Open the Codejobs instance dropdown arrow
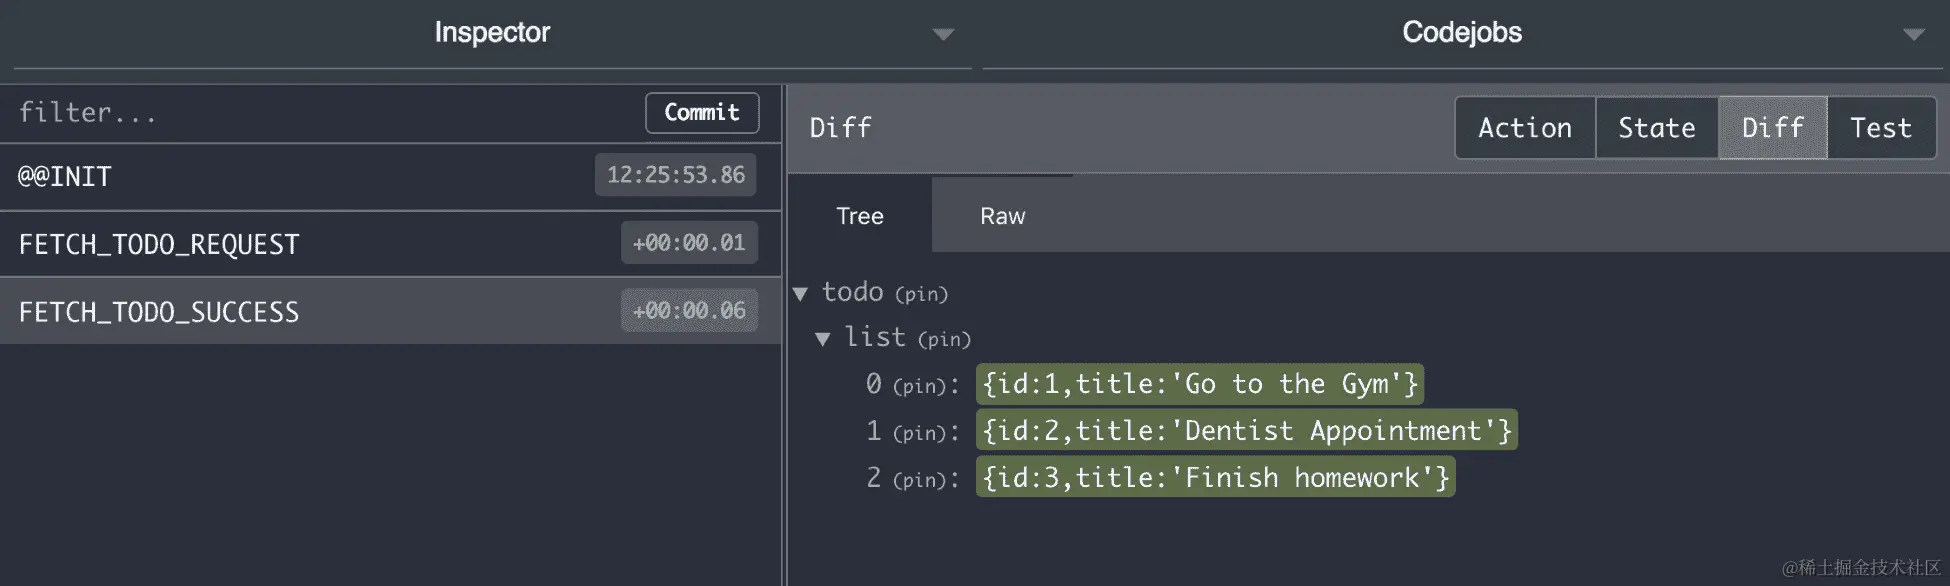Screen dimensions: 1950x586 click(x=1914, y=34)
